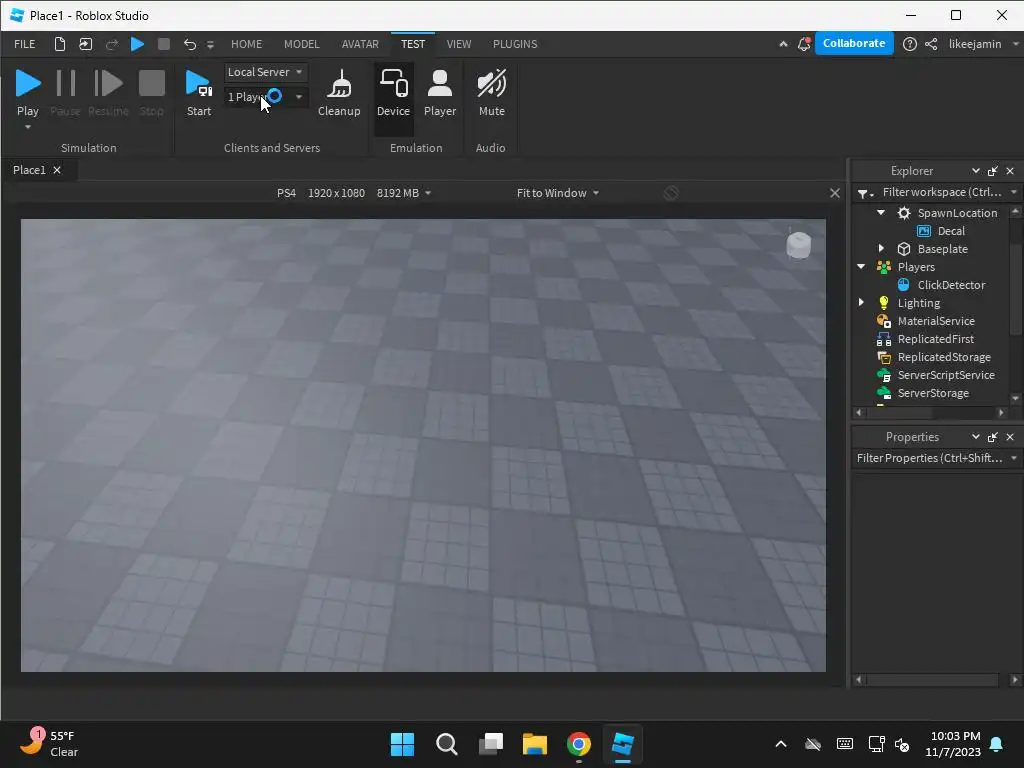Select ServerScriptService in the Explorer

click(x=946, y=375)
